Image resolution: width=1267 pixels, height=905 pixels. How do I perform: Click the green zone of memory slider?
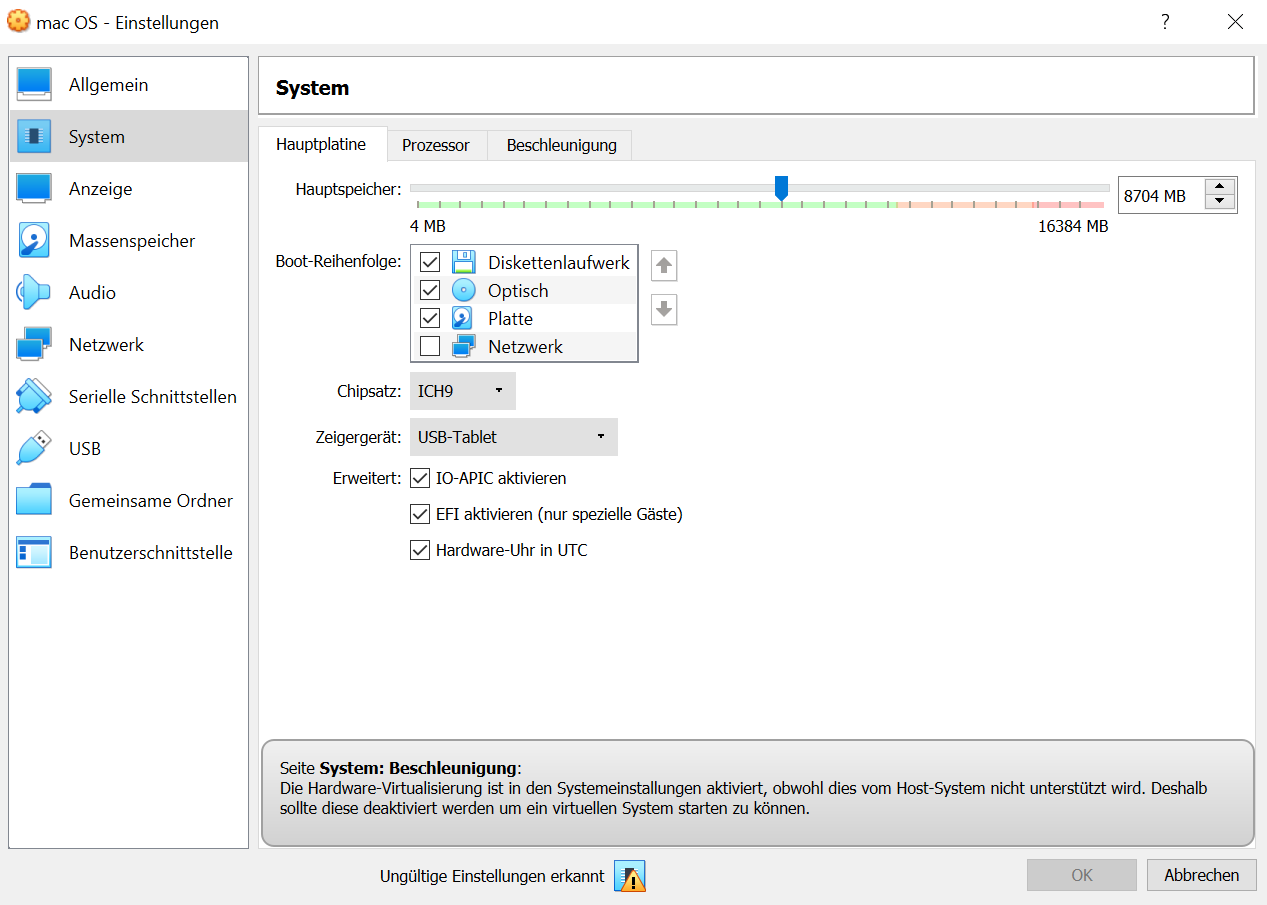pos(655,204)
